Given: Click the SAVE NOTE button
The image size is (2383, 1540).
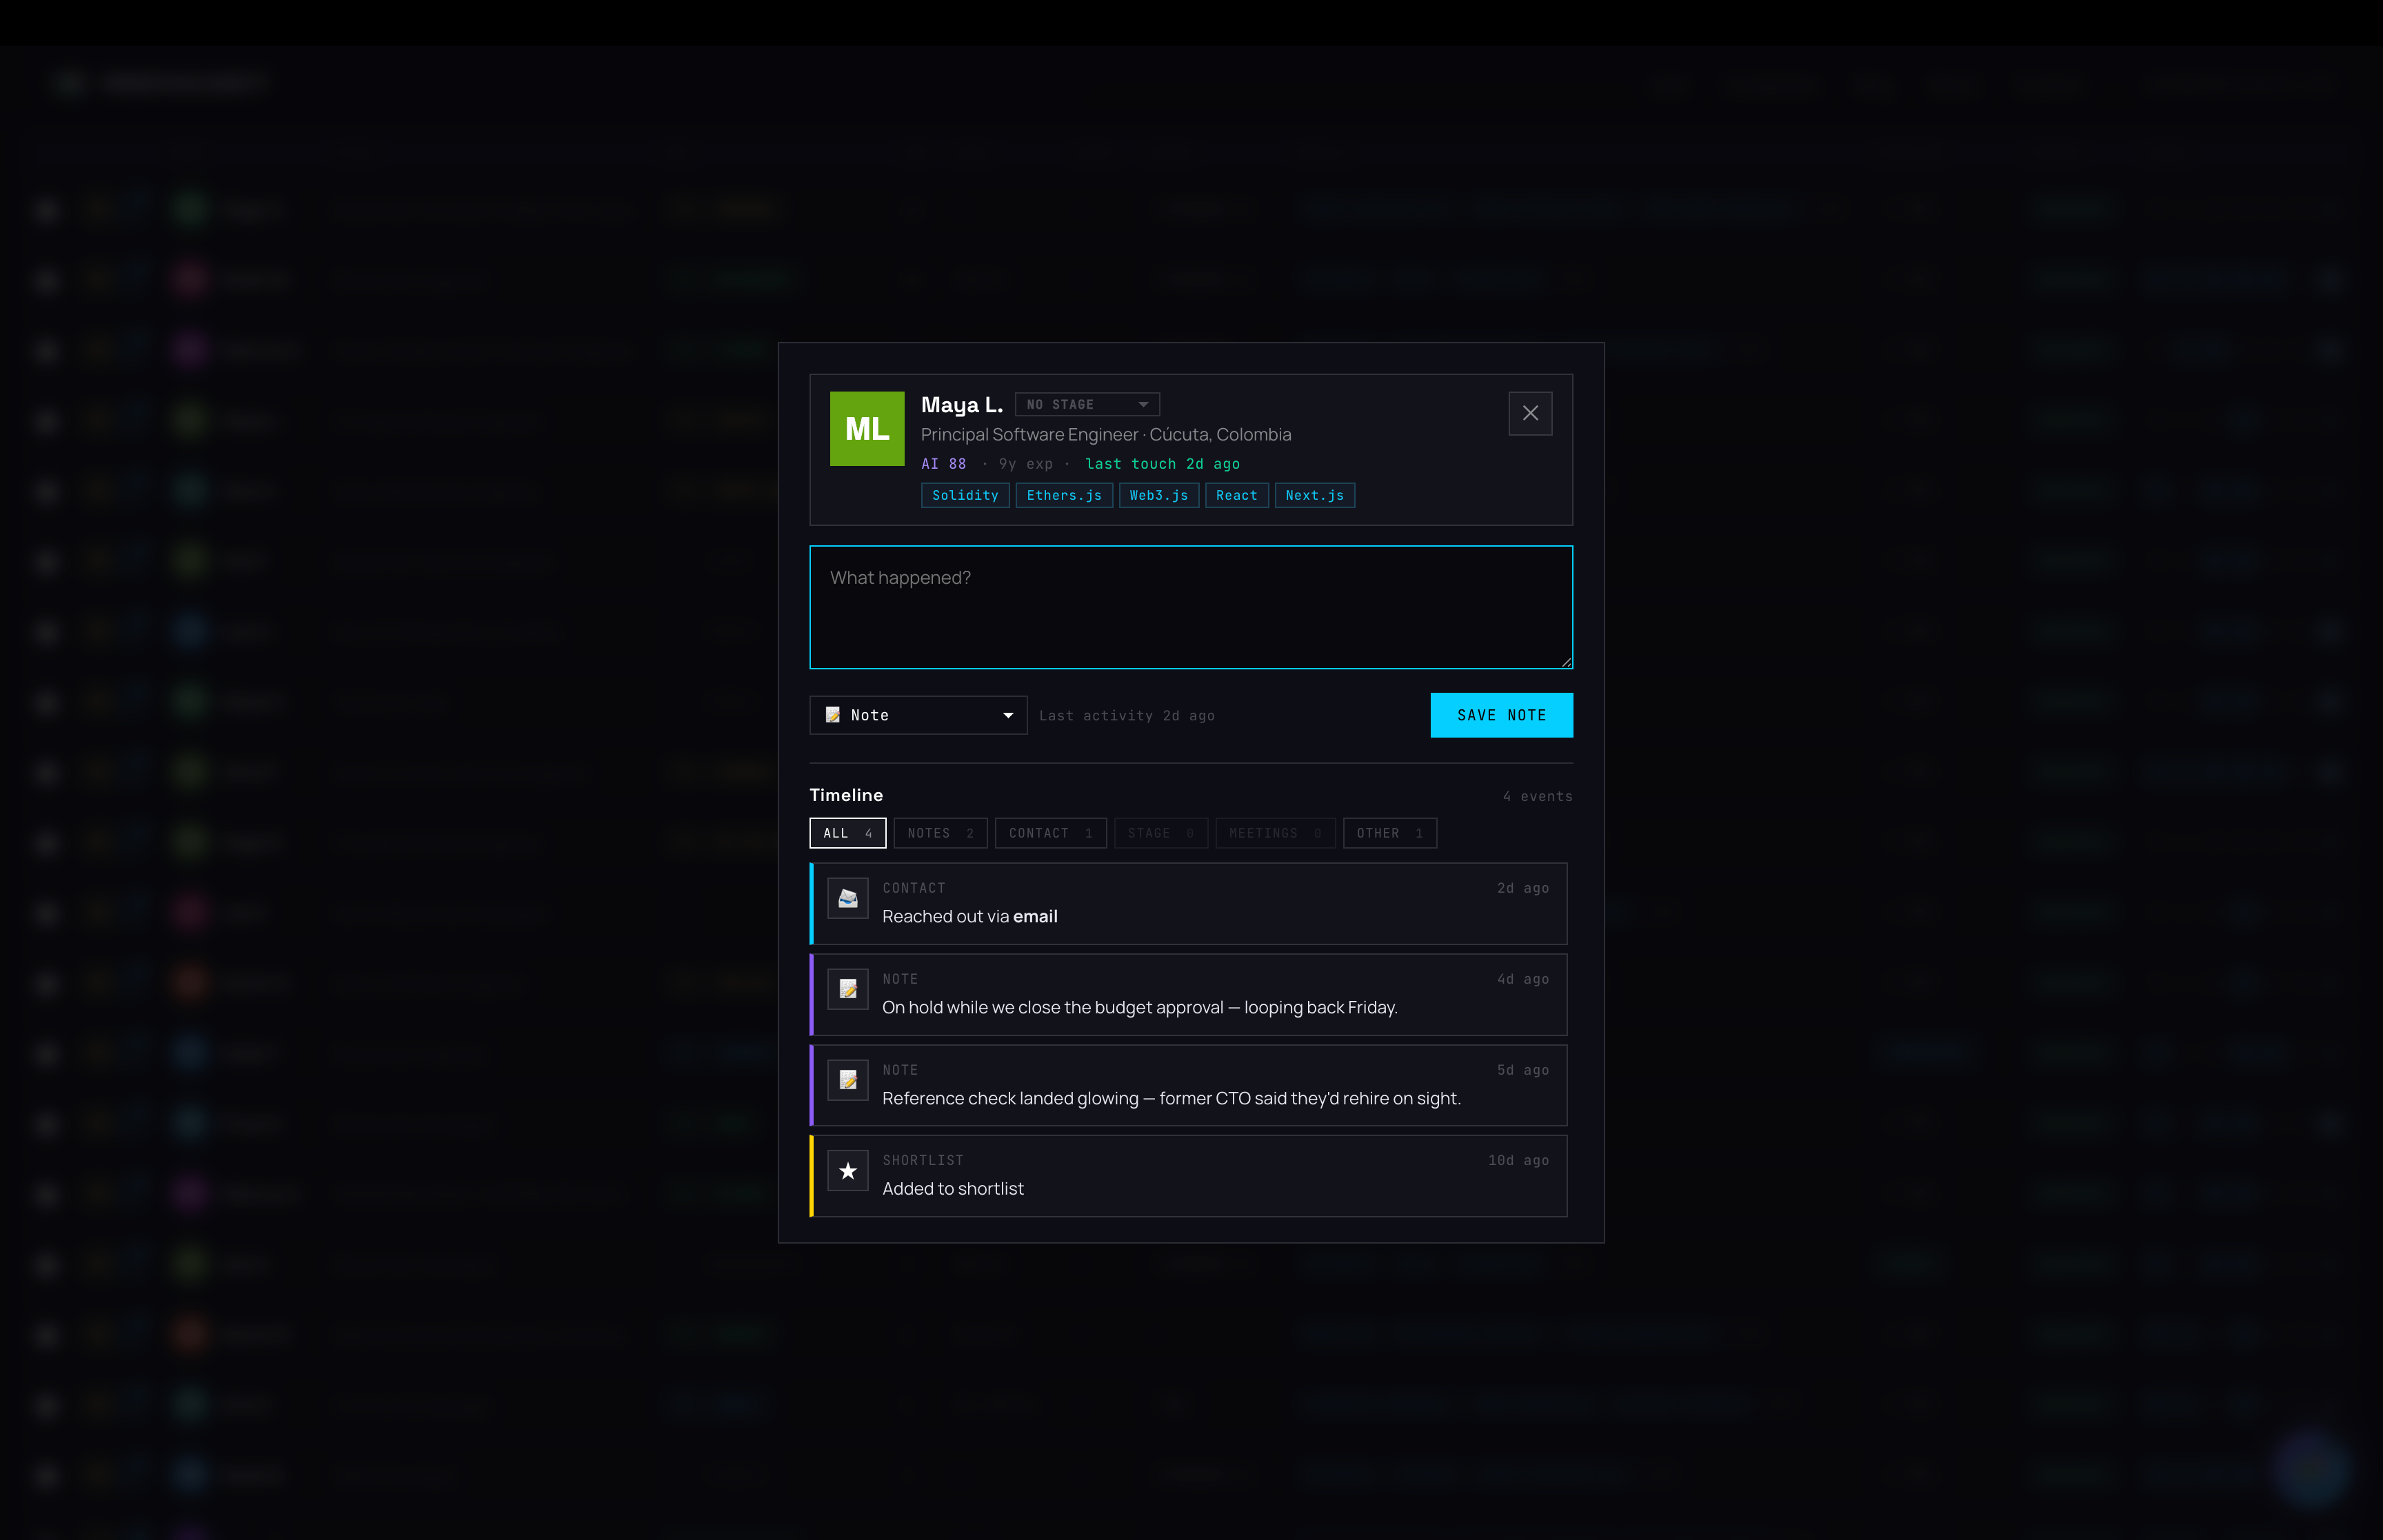Looking at the screenshot, I should [x=1501, y=715].
